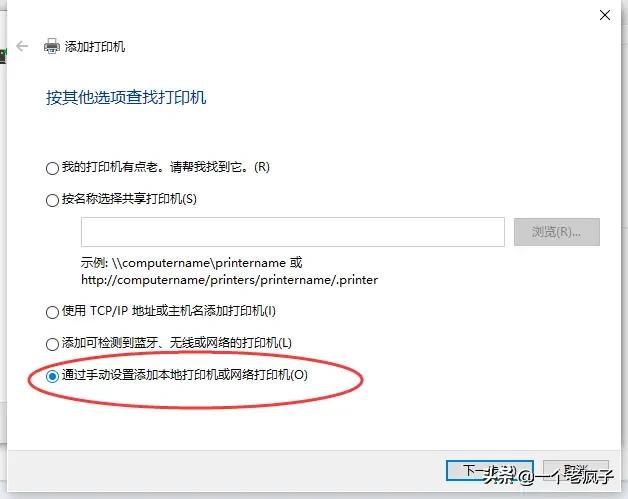Viewport: 628px width, 499px height.
Task: Click the printer icon beside 添加打印机
Action: coord(52,46)
